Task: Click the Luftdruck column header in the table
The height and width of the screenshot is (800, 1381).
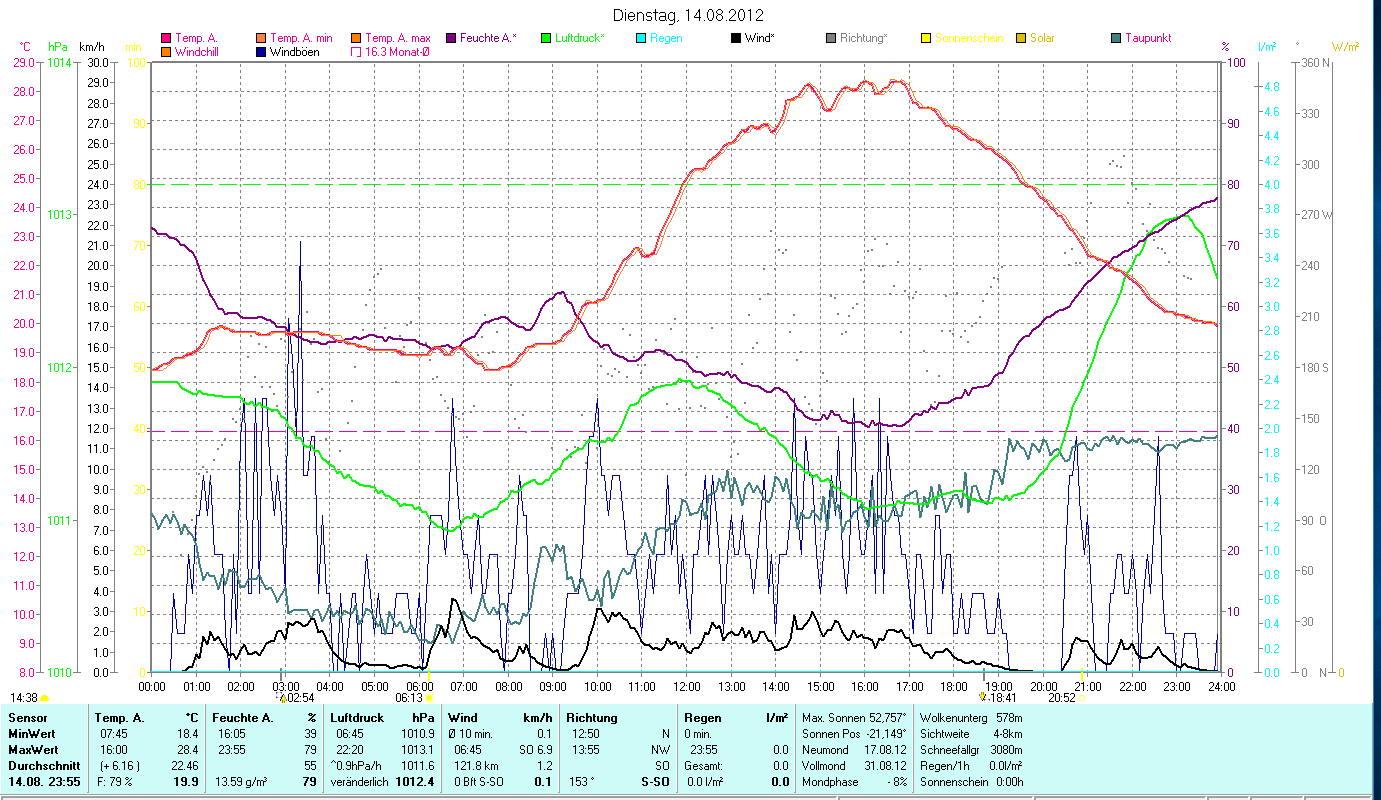Action: point(355,718)
